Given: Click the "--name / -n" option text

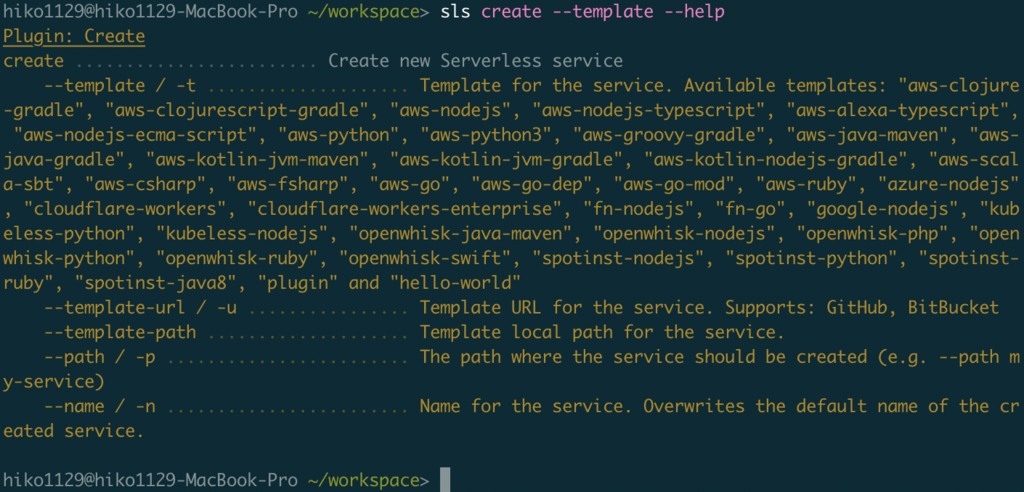Looking at the screenshot, I should coord(99,406).
